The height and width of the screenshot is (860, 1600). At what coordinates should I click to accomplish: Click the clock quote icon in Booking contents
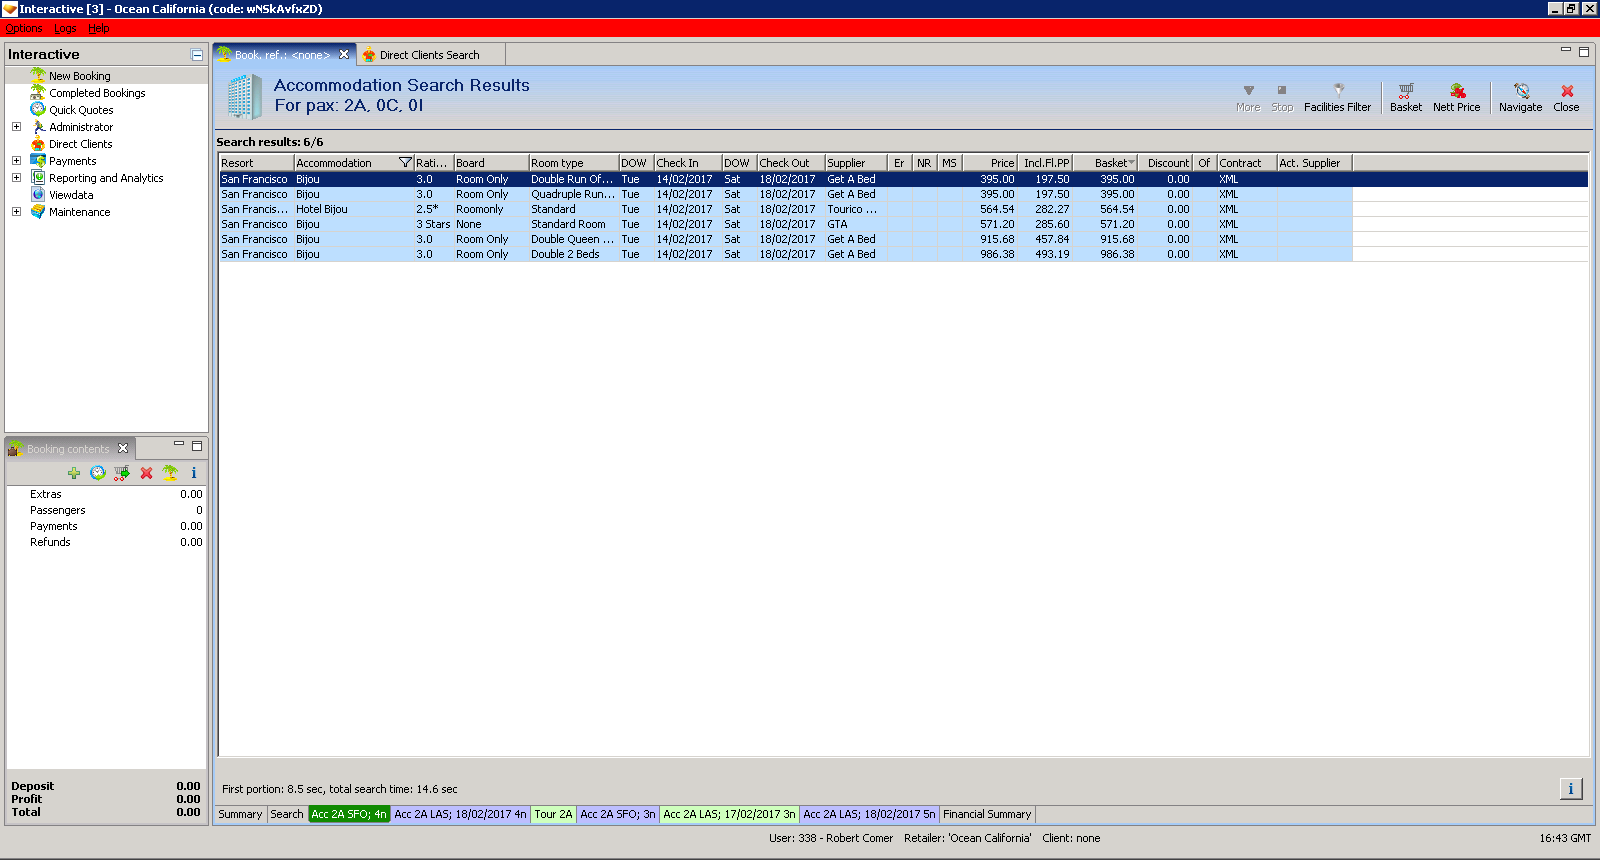click(97, 473)
